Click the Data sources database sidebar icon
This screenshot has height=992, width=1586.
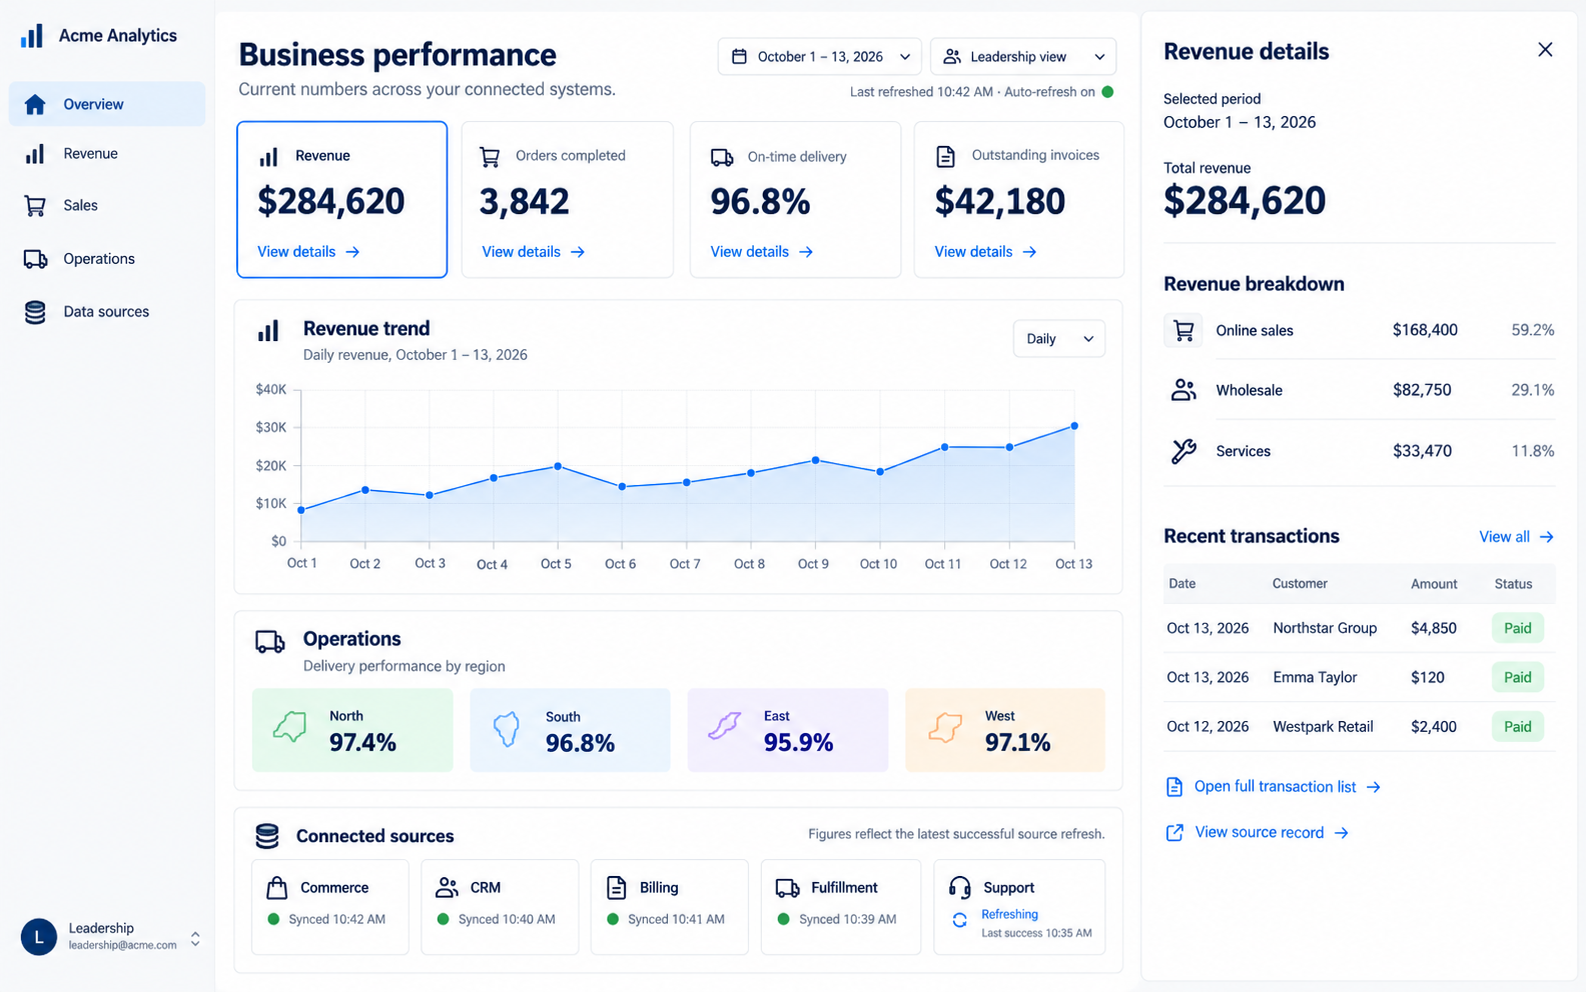tap(35, 312)
